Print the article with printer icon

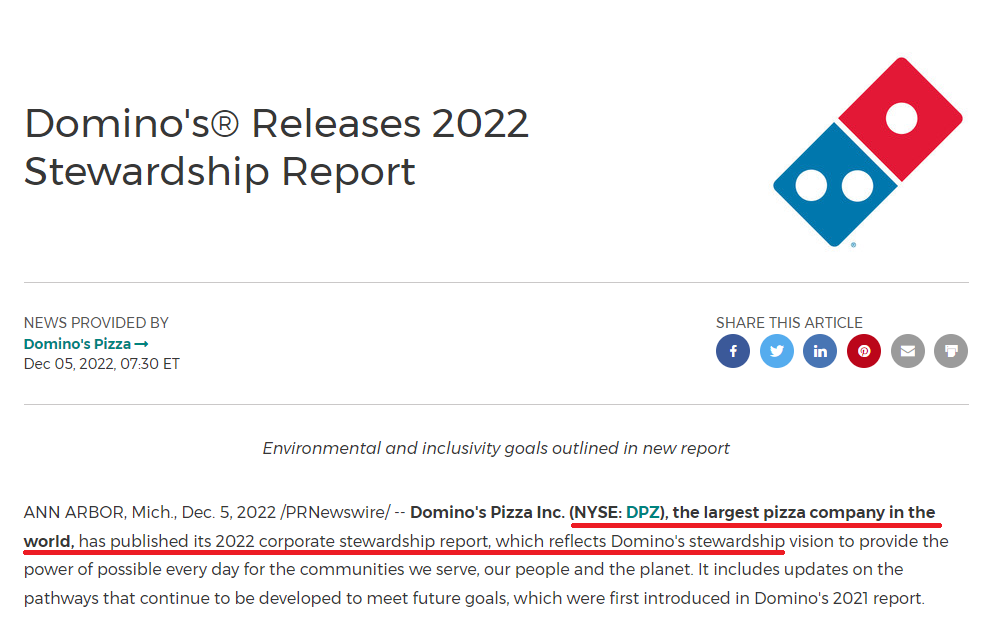[951, 351]
